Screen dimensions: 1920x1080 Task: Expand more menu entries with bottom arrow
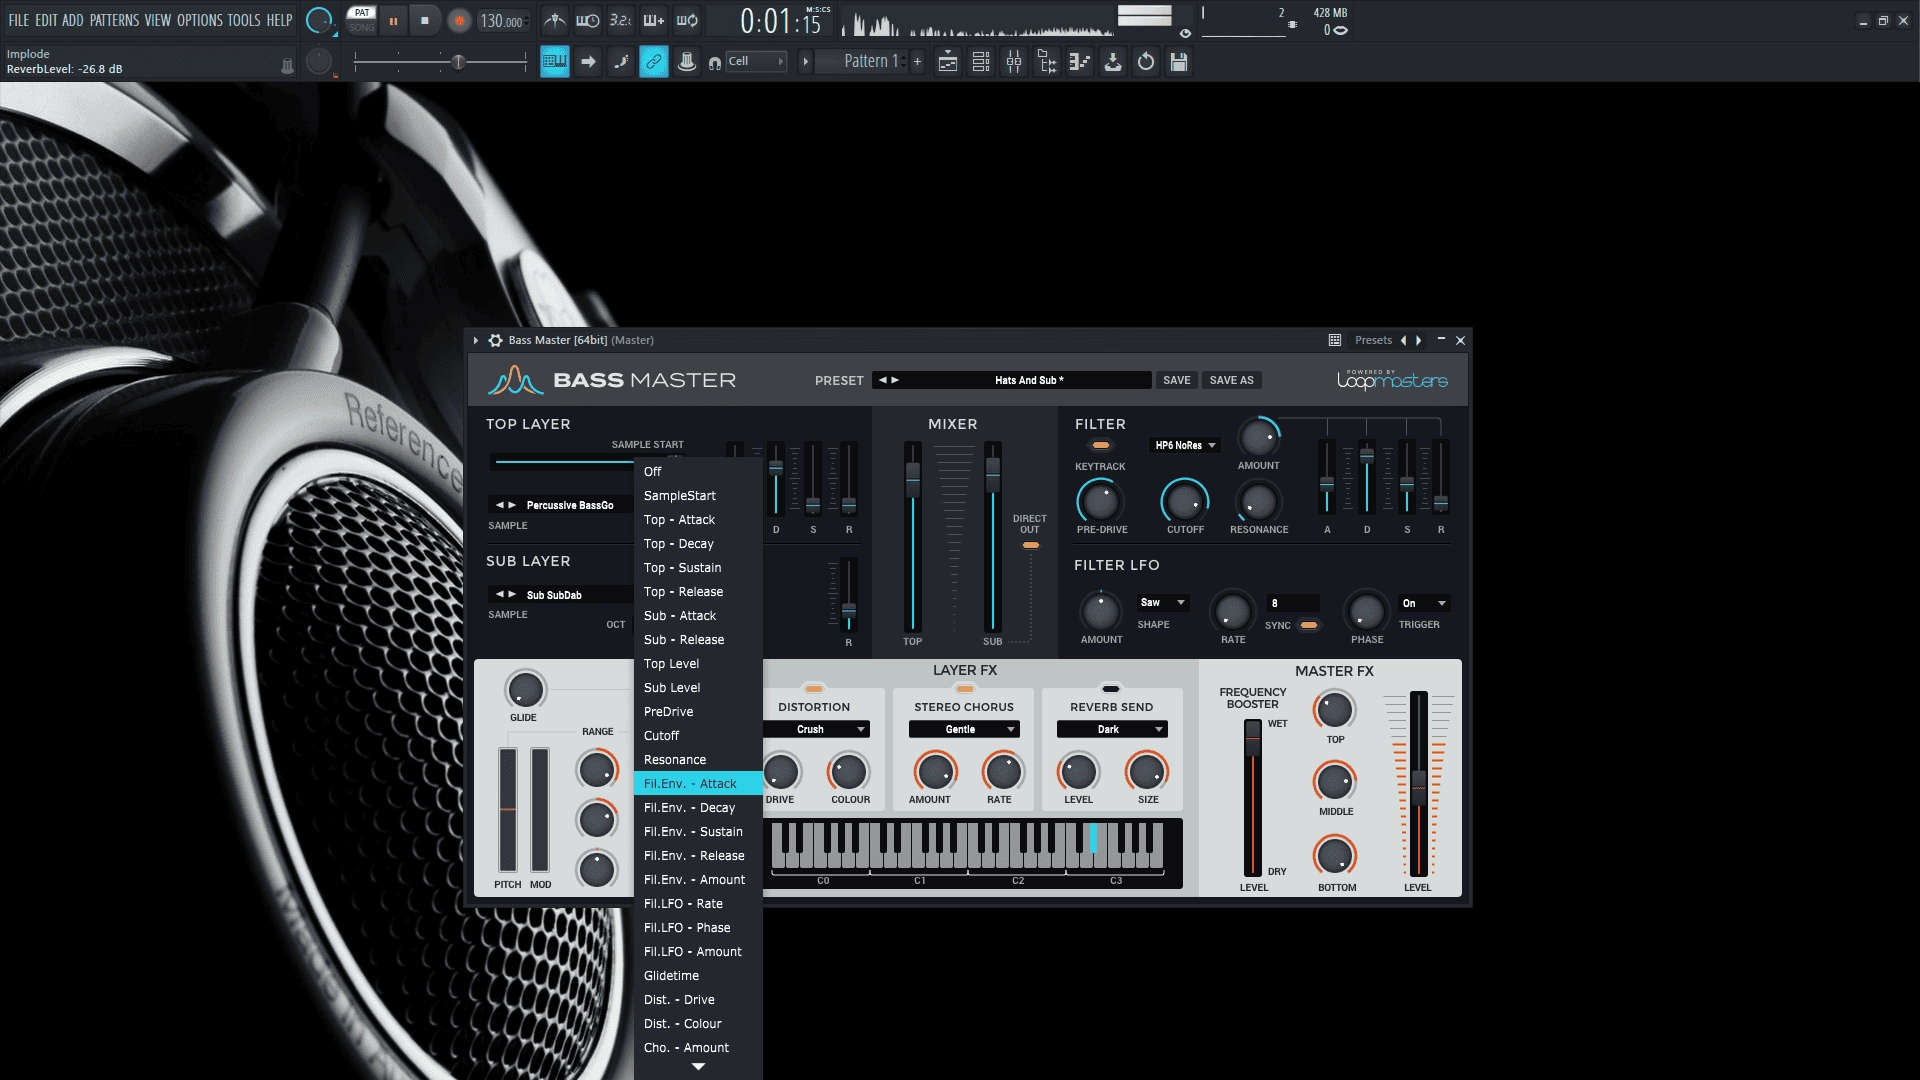tap(698, 1067)
